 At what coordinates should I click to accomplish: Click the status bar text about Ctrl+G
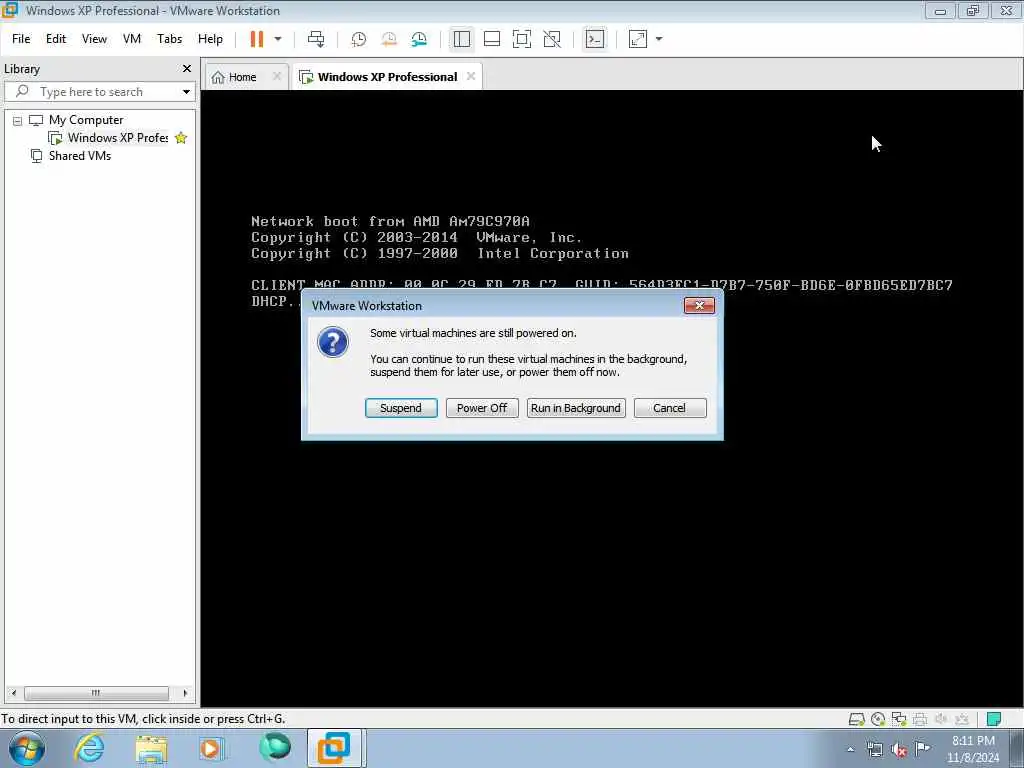143,719
